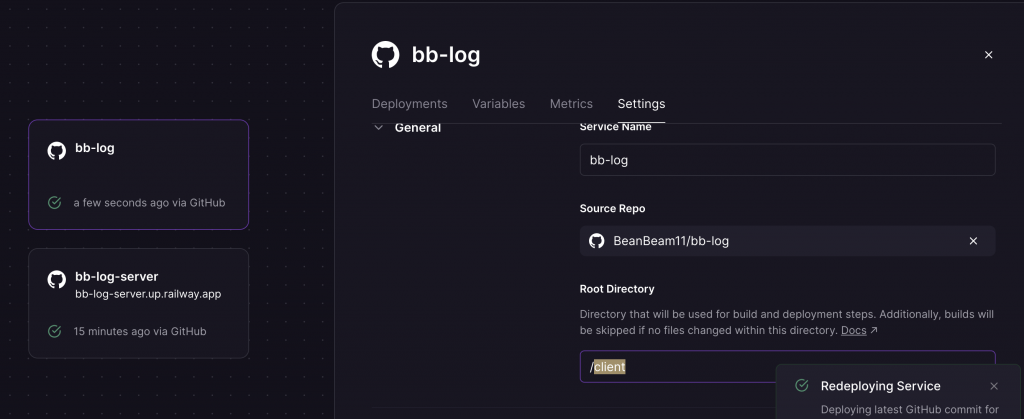Screen dimensions: 1024x419
Task: Click GitHub icon on bb-log-server card
Action: 57,280
